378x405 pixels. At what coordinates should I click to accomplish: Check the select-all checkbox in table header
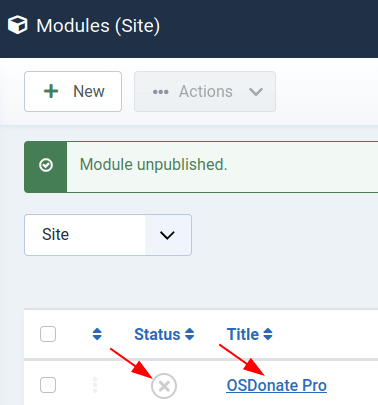48,334
